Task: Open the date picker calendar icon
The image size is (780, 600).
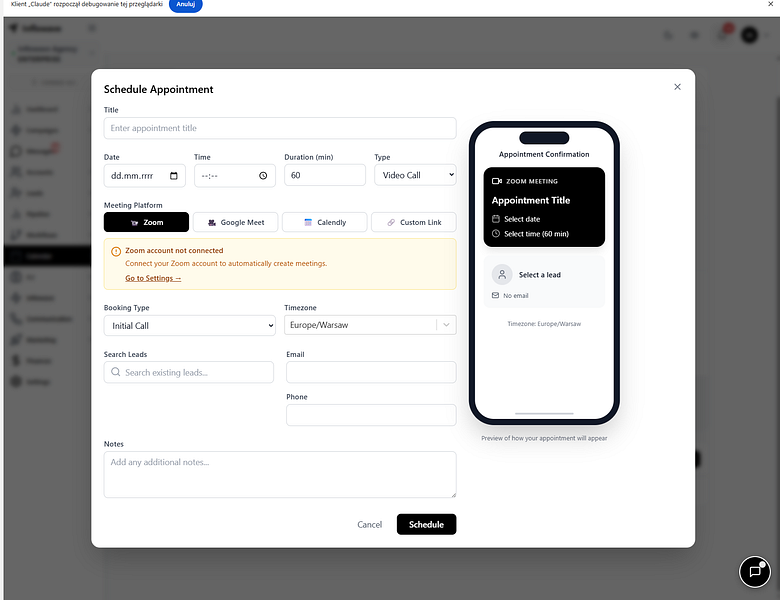Action: point(174,176)
